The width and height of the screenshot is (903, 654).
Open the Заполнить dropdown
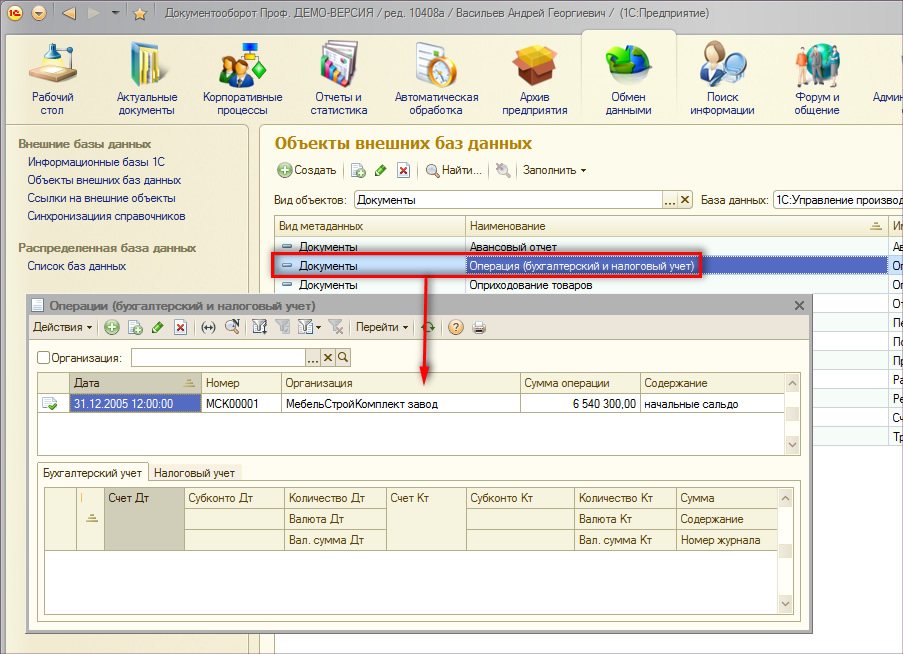click(554, 170)
